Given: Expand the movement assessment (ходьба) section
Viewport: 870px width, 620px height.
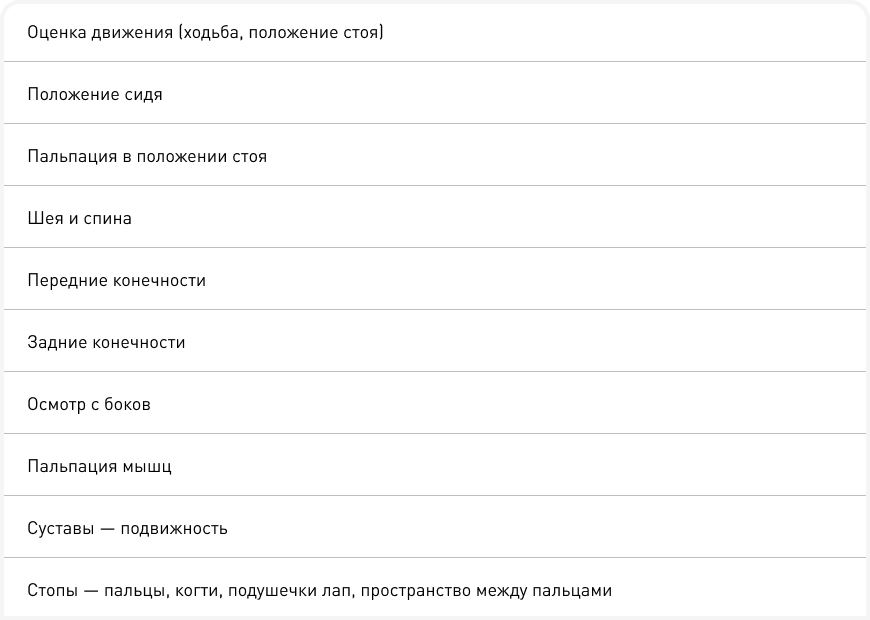Looking at the screenshot, I should point(206,33).
